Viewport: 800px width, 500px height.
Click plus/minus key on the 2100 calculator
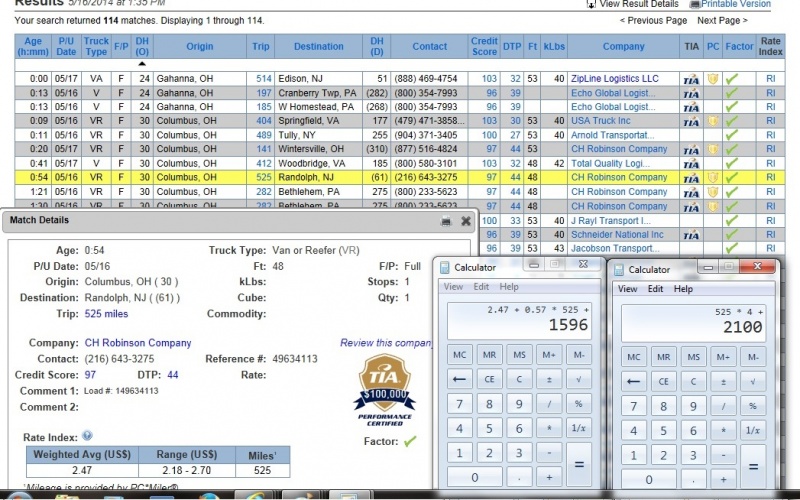pos(723,381)
